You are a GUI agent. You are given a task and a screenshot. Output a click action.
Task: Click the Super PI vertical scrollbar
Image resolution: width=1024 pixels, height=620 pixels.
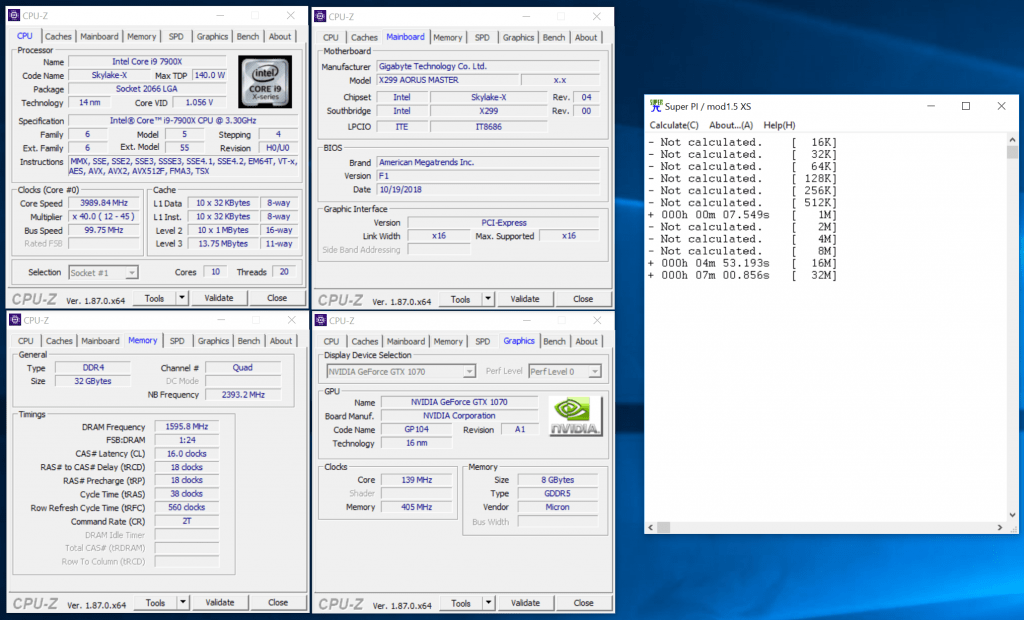[x=1012, y=330]
